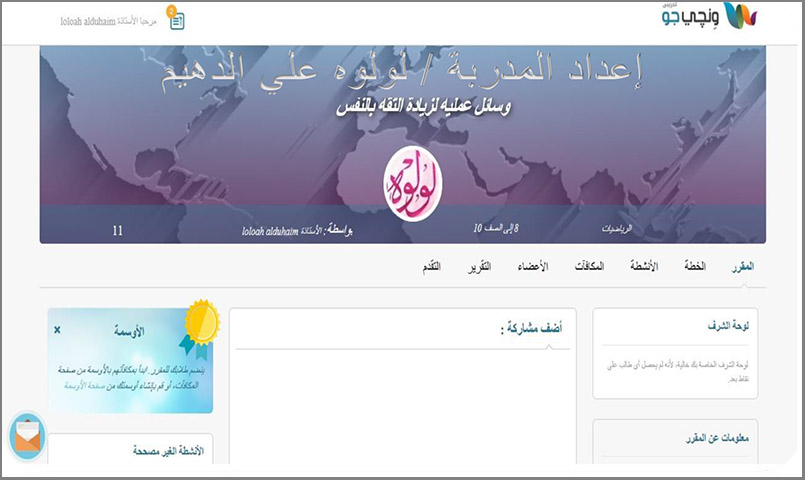Click the banner author loloah alduhaim

[x=270, y=231]
